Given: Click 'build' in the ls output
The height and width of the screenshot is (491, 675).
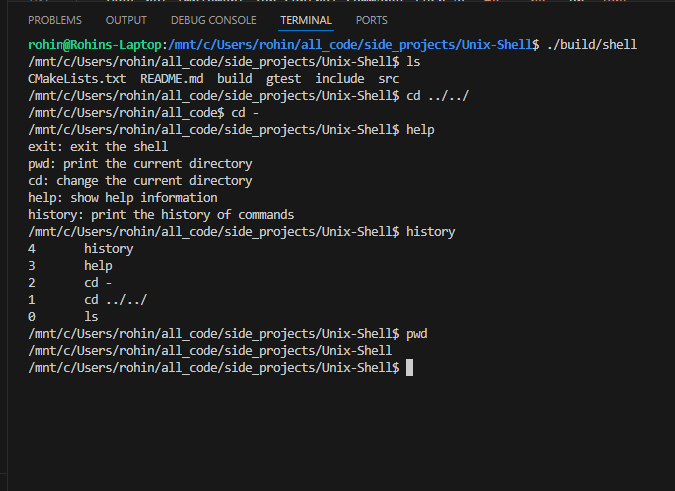Looking at the screenshot, I should pyautogui.click(x=235, y=79).
